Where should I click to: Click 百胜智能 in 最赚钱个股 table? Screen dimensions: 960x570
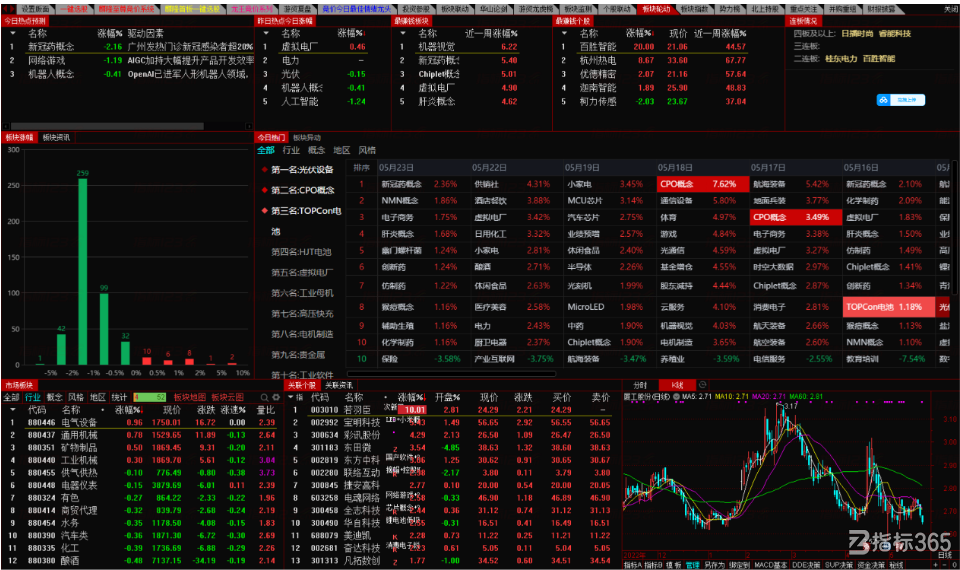pyautogui.click(x=598, y=47)
